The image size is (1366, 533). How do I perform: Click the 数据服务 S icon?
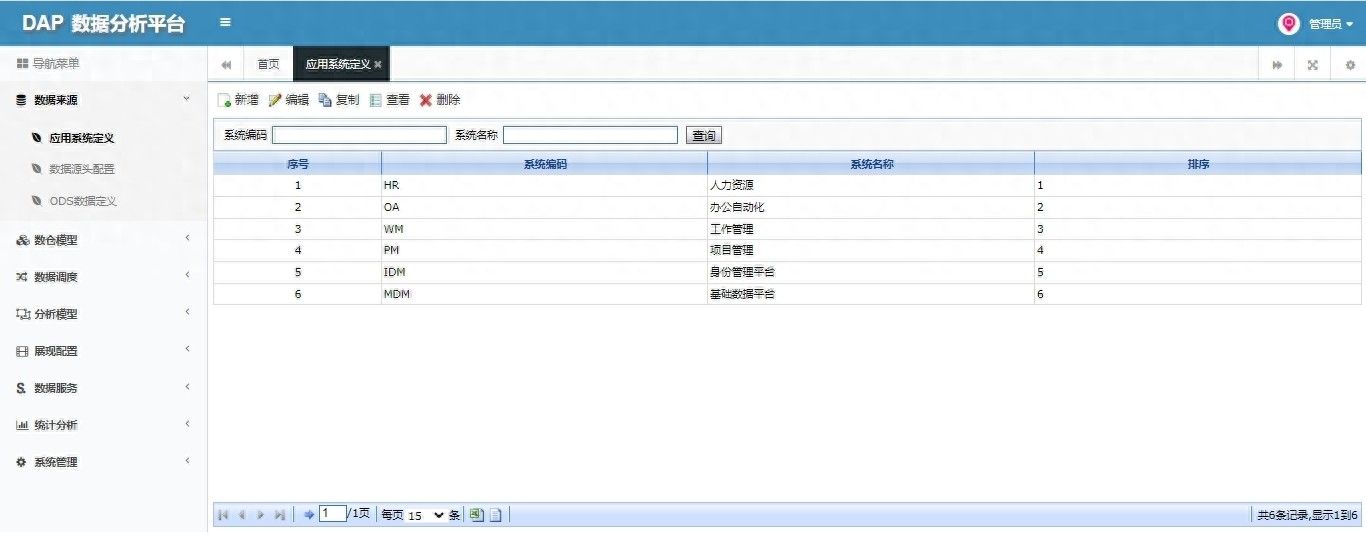click(x=21, y=388)
